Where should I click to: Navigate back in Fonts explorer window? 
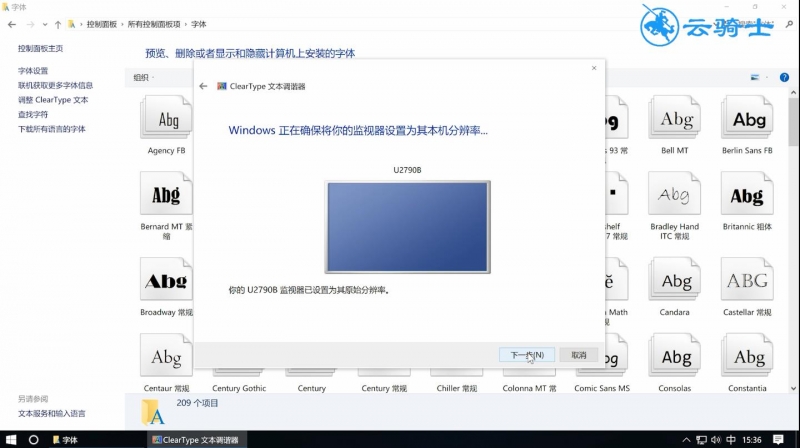[12, 24]
